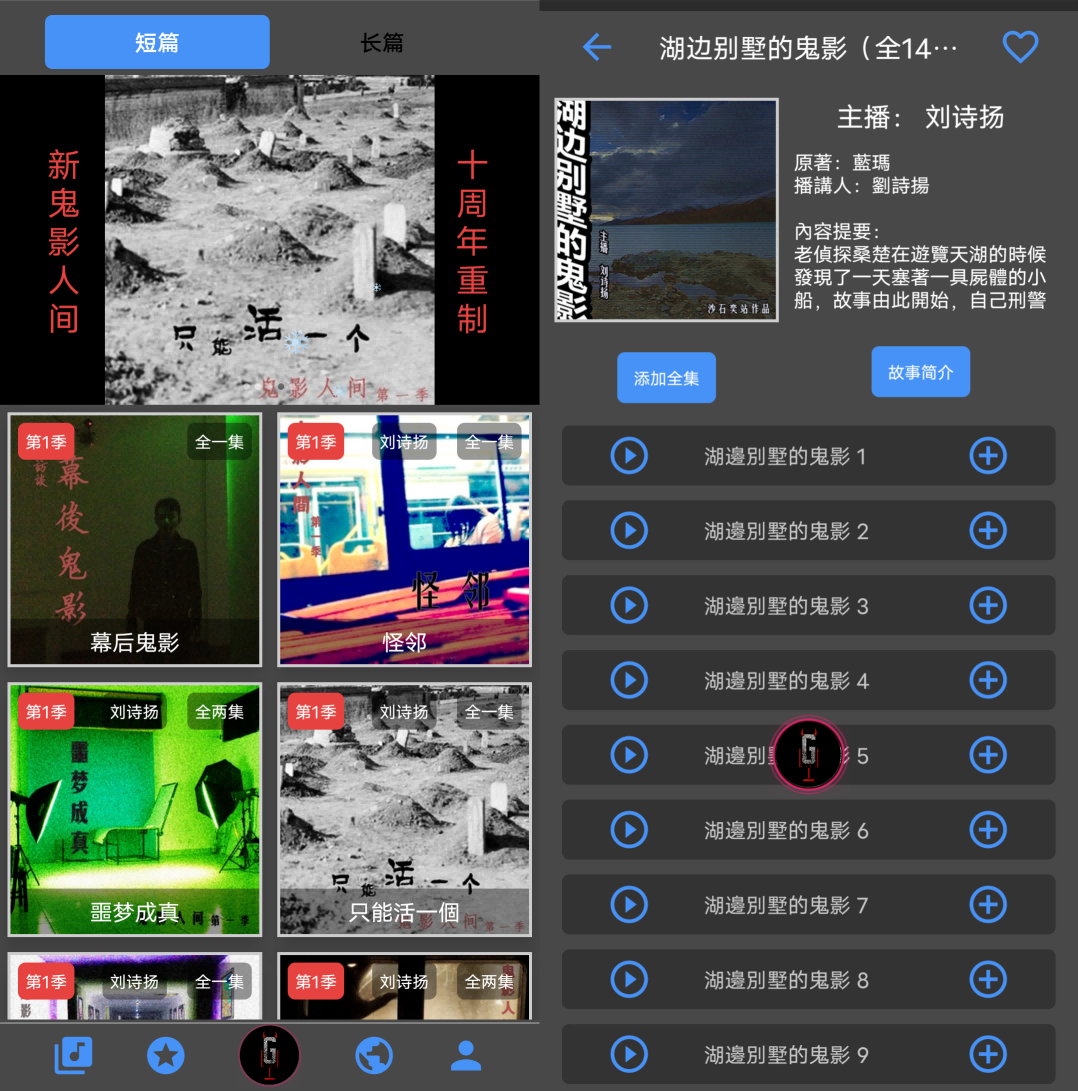Open the profile person icon

coord(466,1056)
